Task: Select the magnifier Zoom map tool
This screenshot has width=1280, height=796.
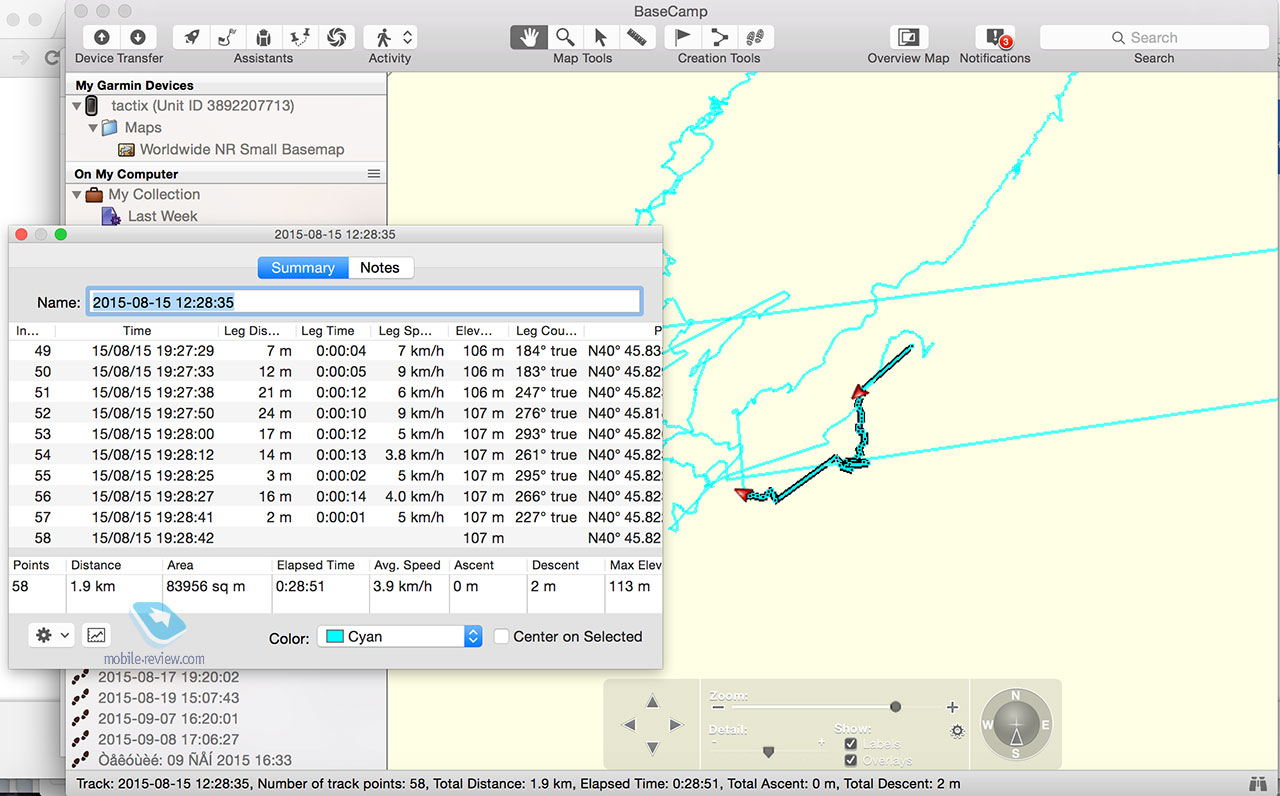Action: click(x=565, y=37)
